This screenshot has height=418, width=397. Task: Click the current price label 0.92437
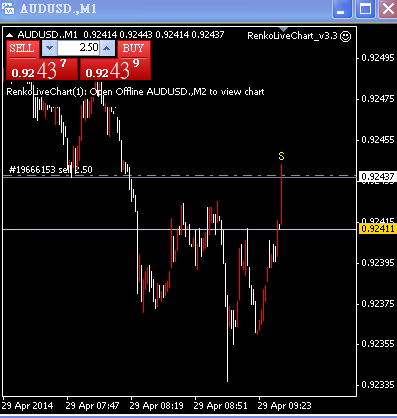coord(378,176)
